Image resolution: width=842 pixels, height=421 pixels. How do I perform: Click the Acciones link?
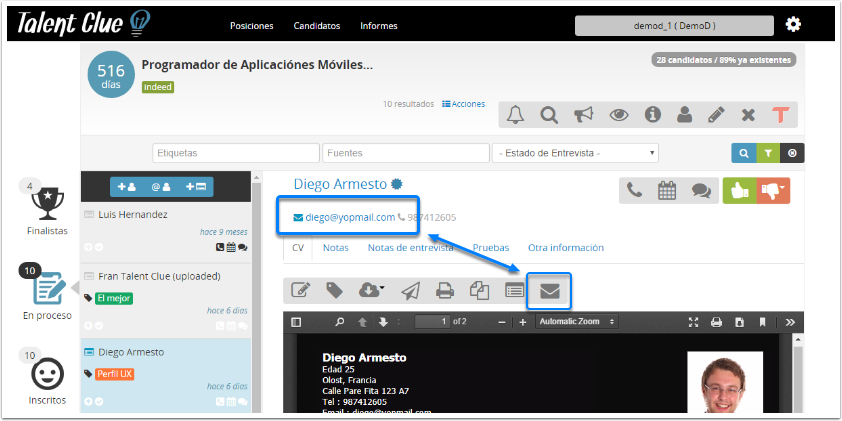pos(463,104)
